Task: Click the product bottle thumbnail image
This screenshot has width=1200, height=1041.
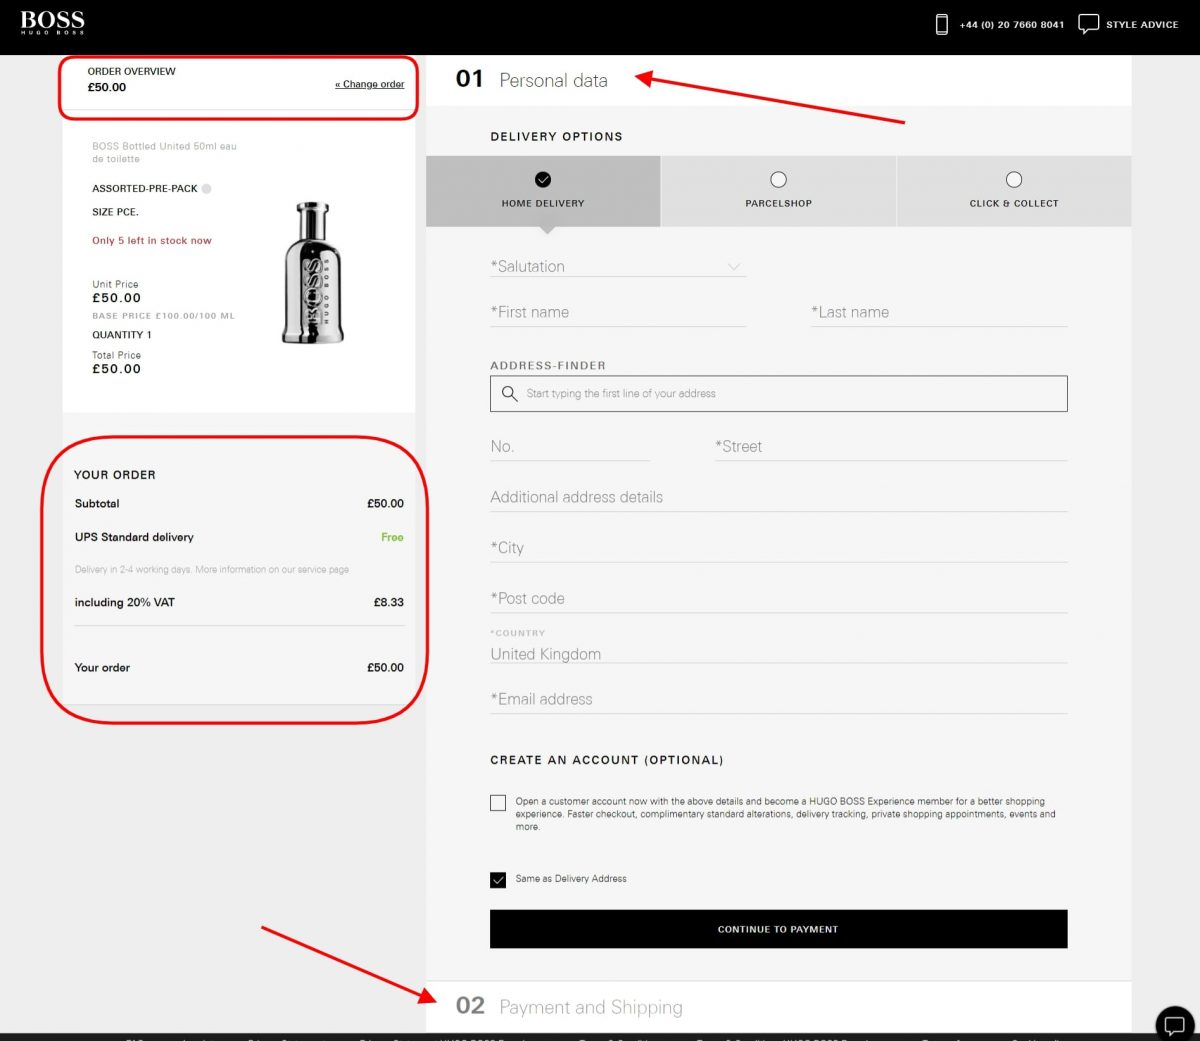Action: click(311, 272)
